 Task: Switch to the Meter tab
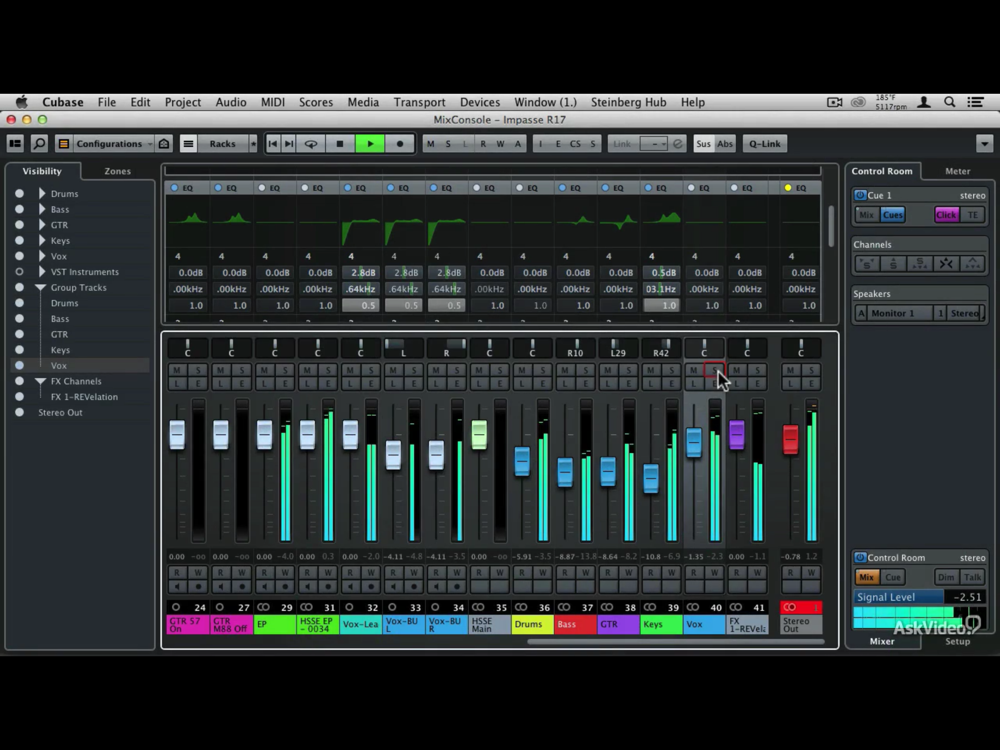coord(957,171)
